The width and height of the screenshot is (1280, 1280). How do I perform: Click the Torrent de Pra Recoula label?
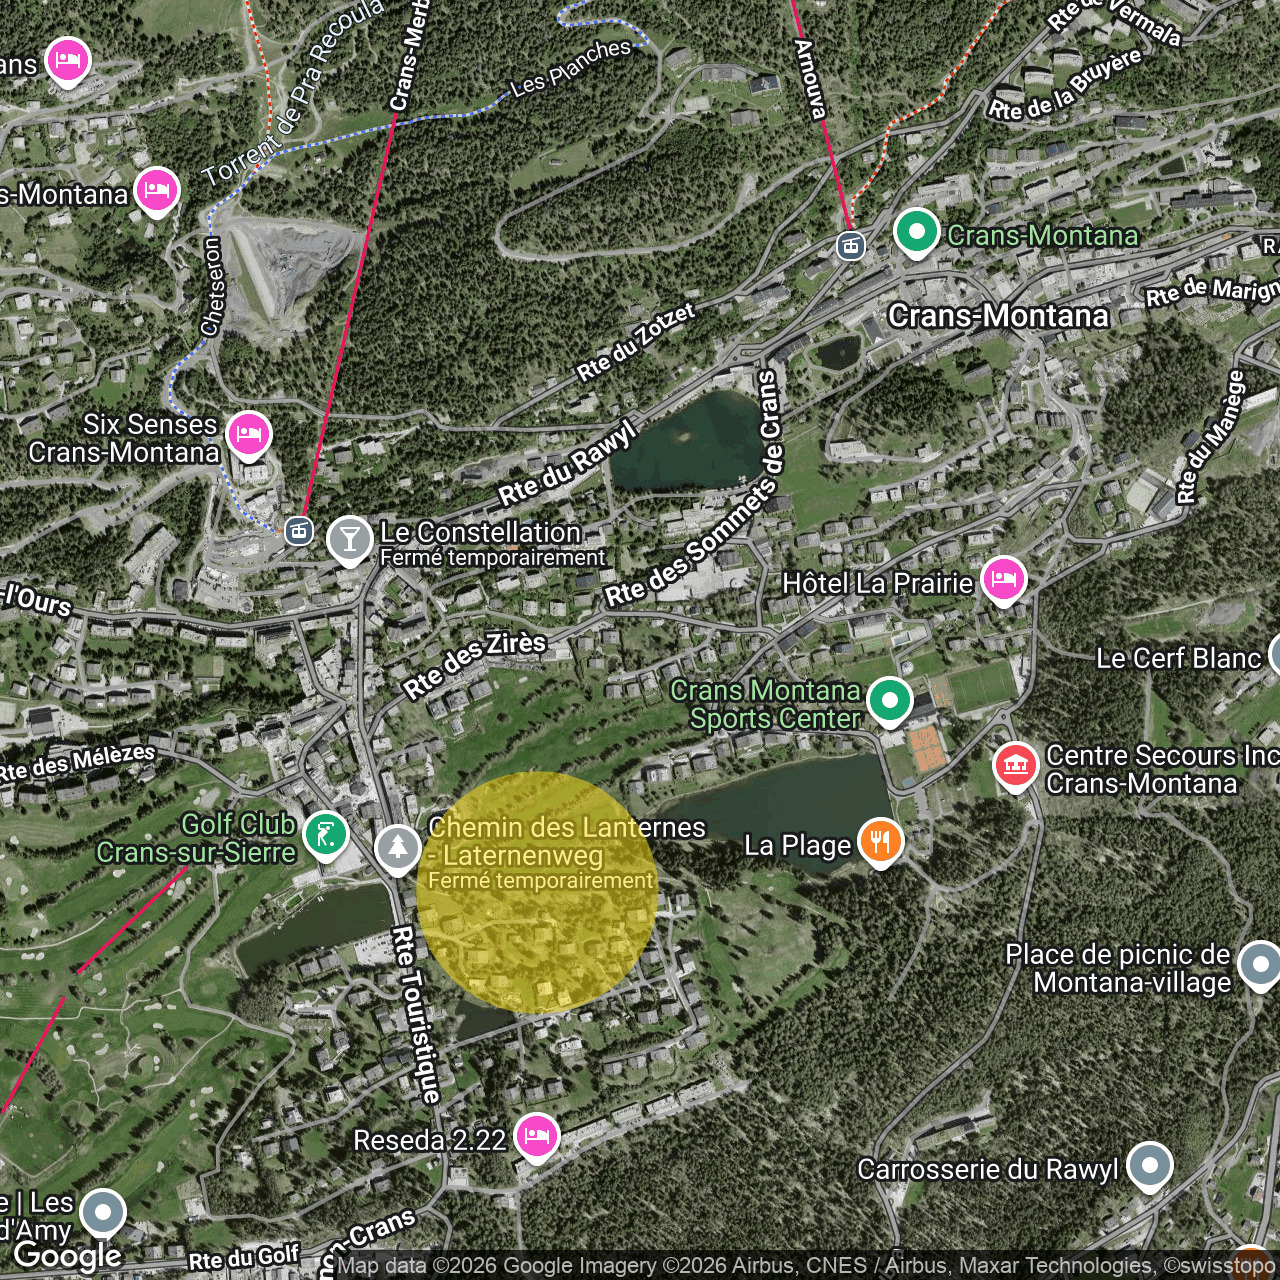tap(293, 92)
